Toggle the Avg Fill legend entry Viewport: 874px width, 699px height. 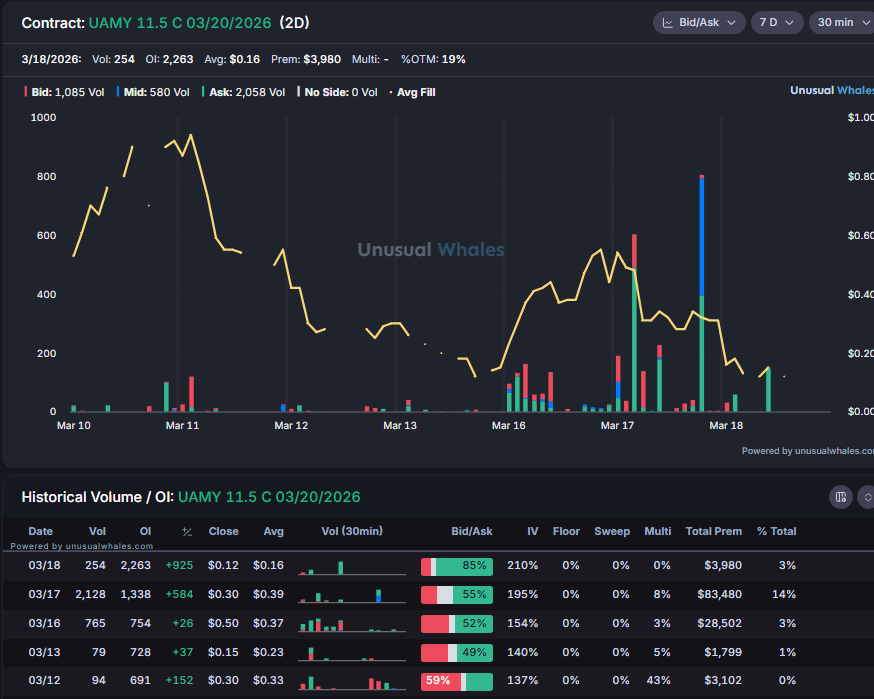tap(412, 92)
